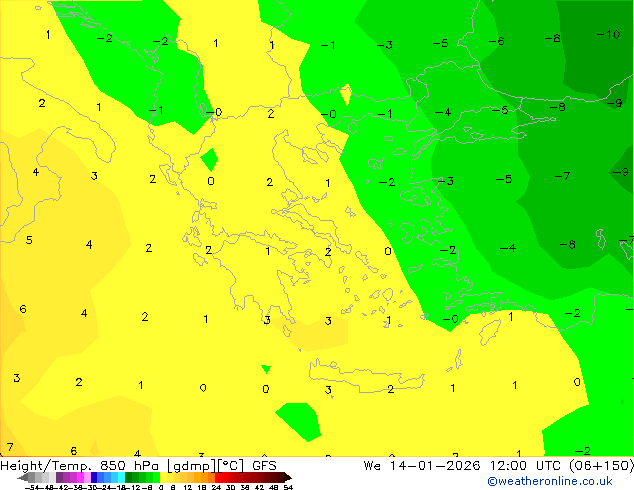Click the '54' maximum legend label
The height and width of the screenshot is (490, 634).
click(x=288, y=487)
